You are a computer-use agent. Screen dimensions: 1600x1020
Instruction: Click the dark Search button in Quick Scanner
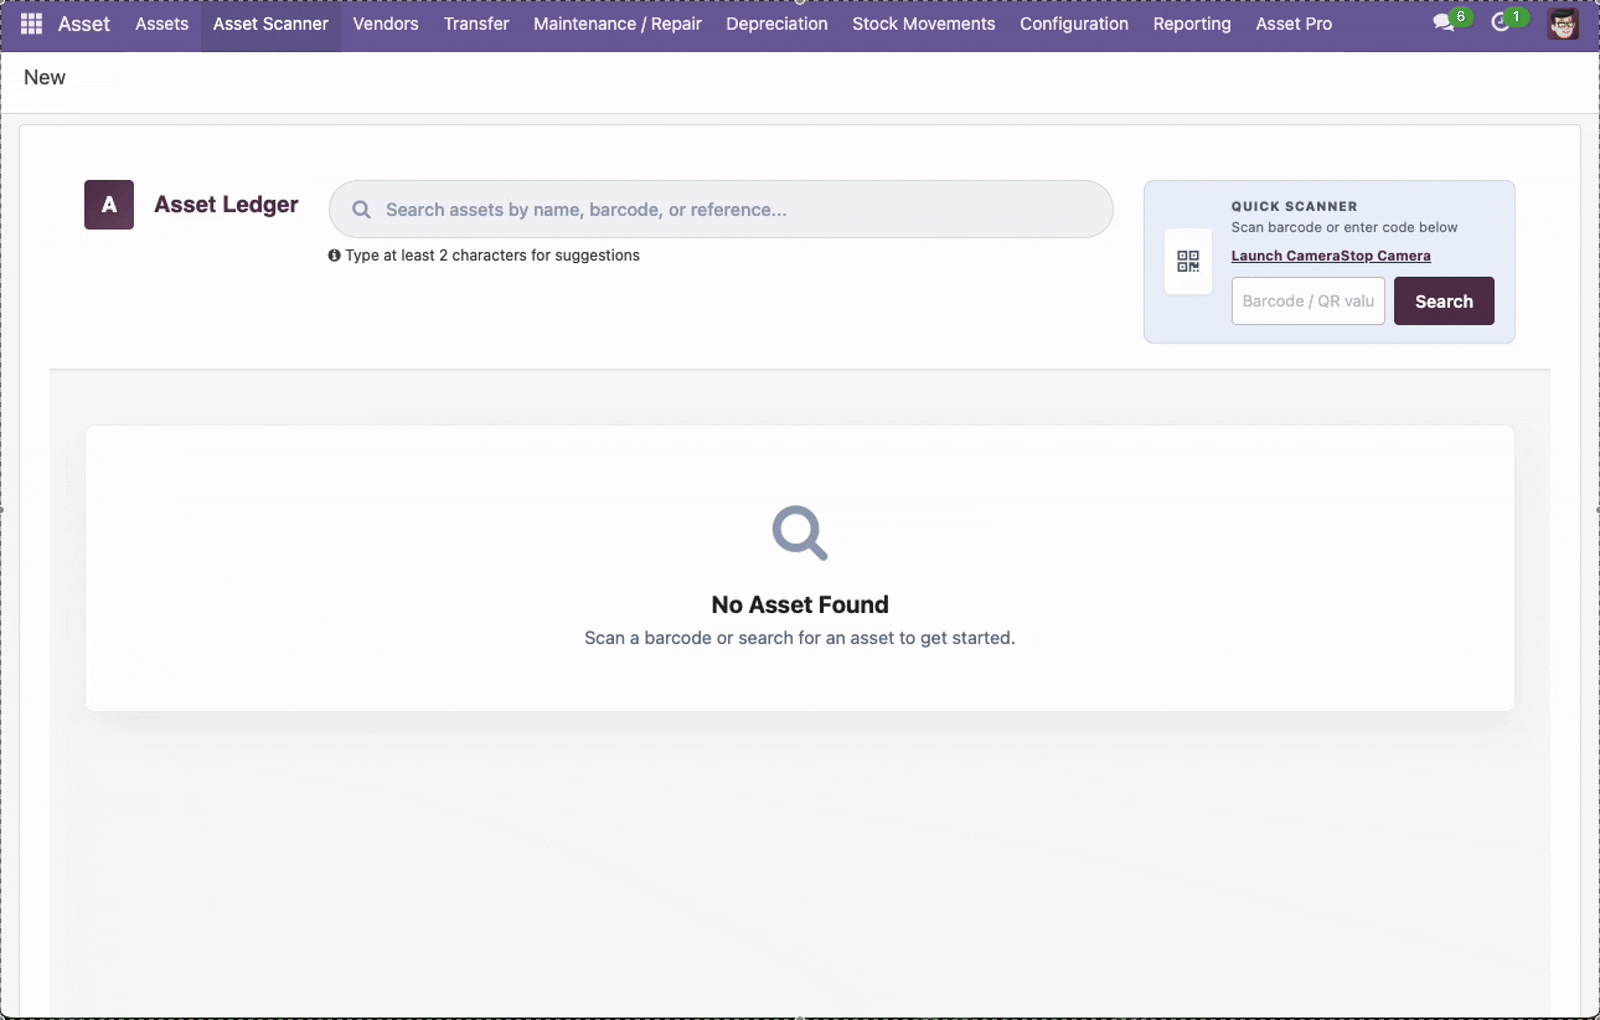tap(1444, 301)
